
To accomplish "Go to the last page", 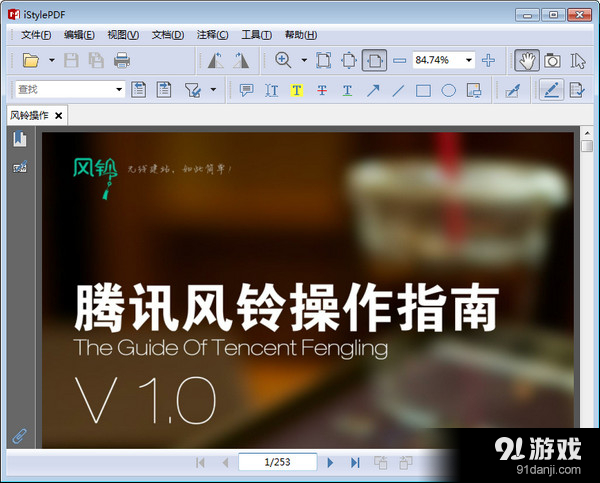I will point(355,463).
